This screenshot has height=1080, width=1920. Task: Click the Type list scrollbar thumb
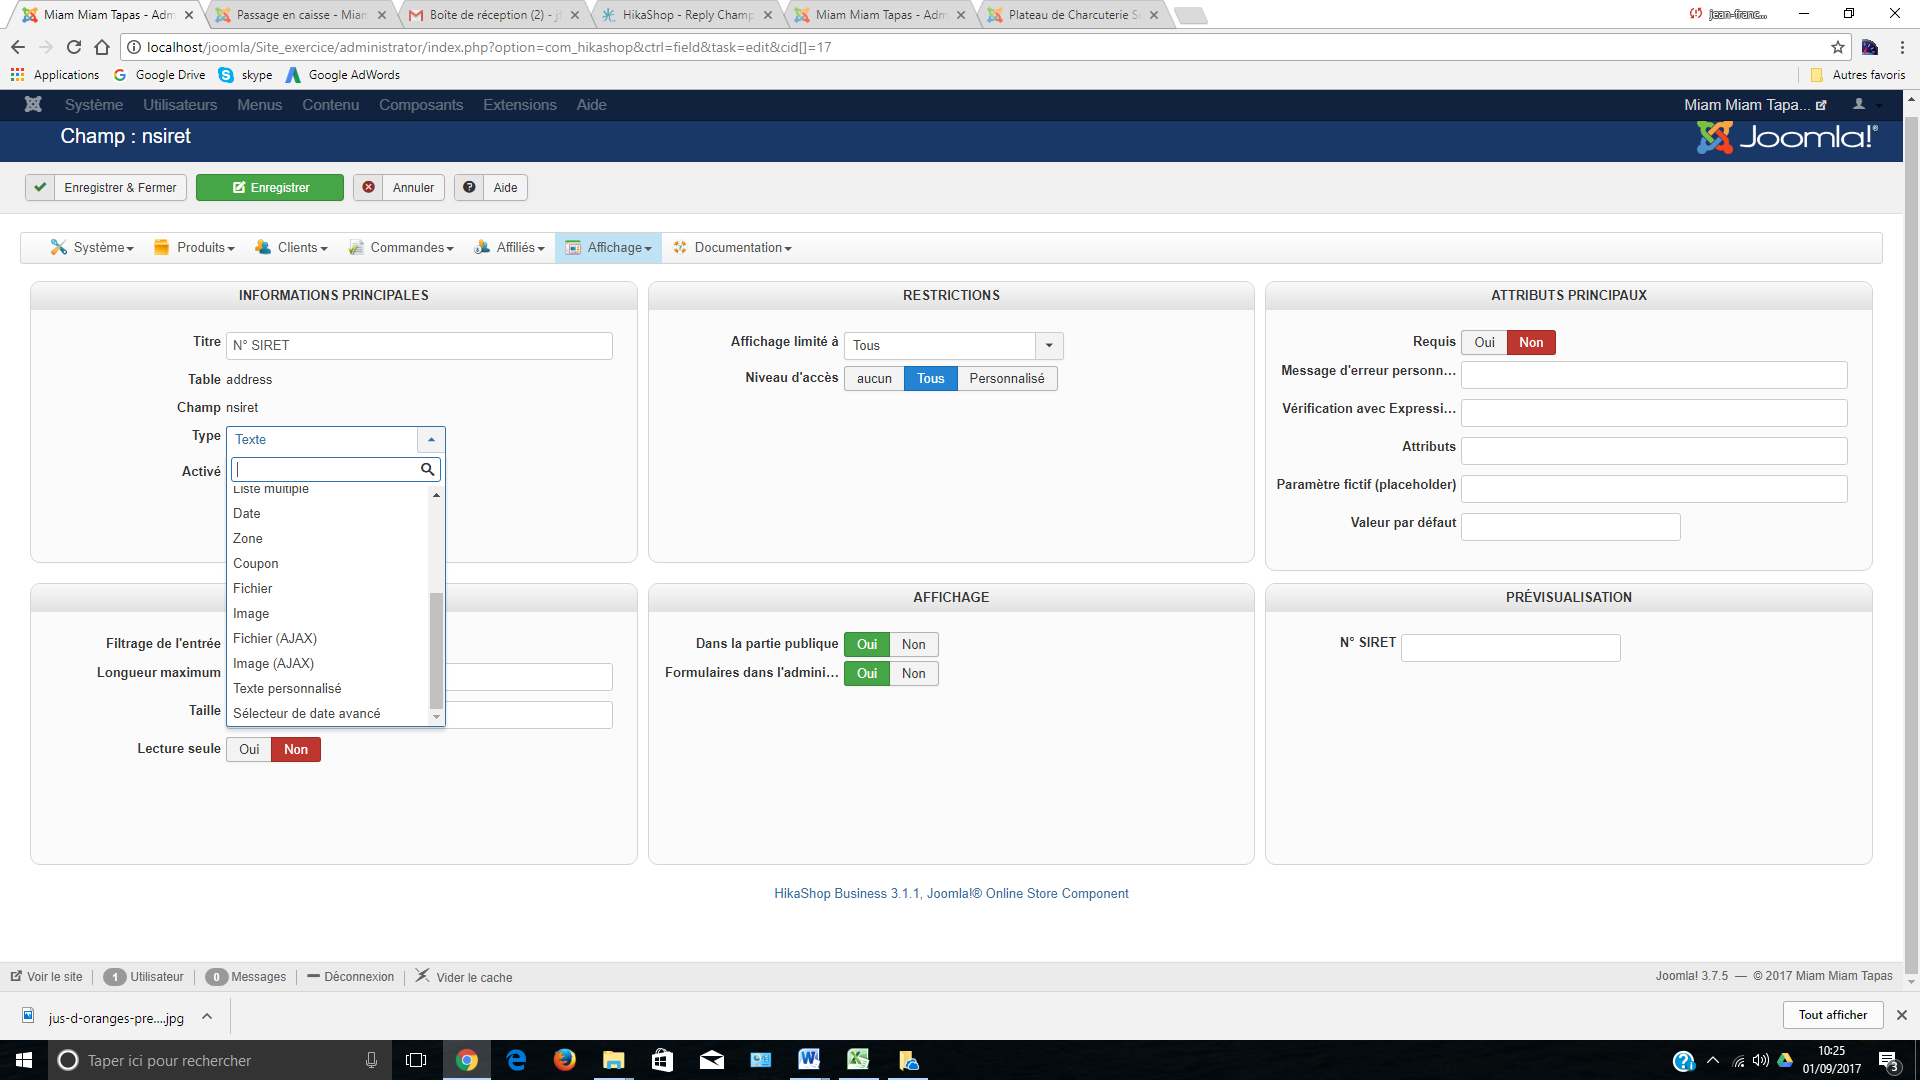point(436,650)
